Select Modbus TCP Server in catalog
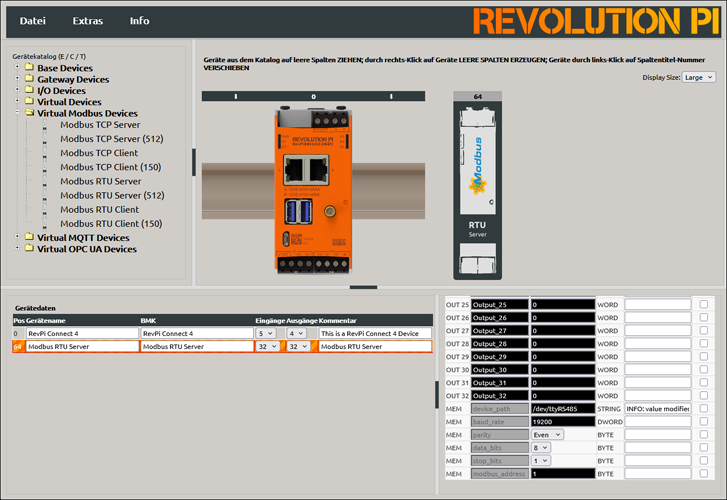The image size is (727, 500). point(100,125)
